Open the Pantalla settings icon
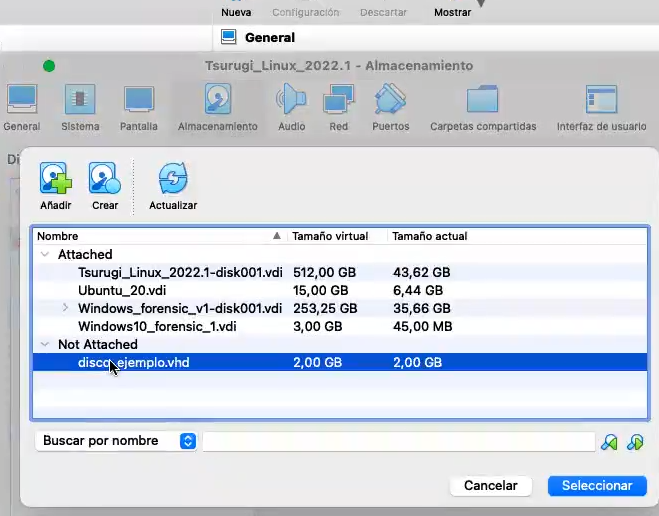This screenshot has height=516, width=659. point(139,99)
